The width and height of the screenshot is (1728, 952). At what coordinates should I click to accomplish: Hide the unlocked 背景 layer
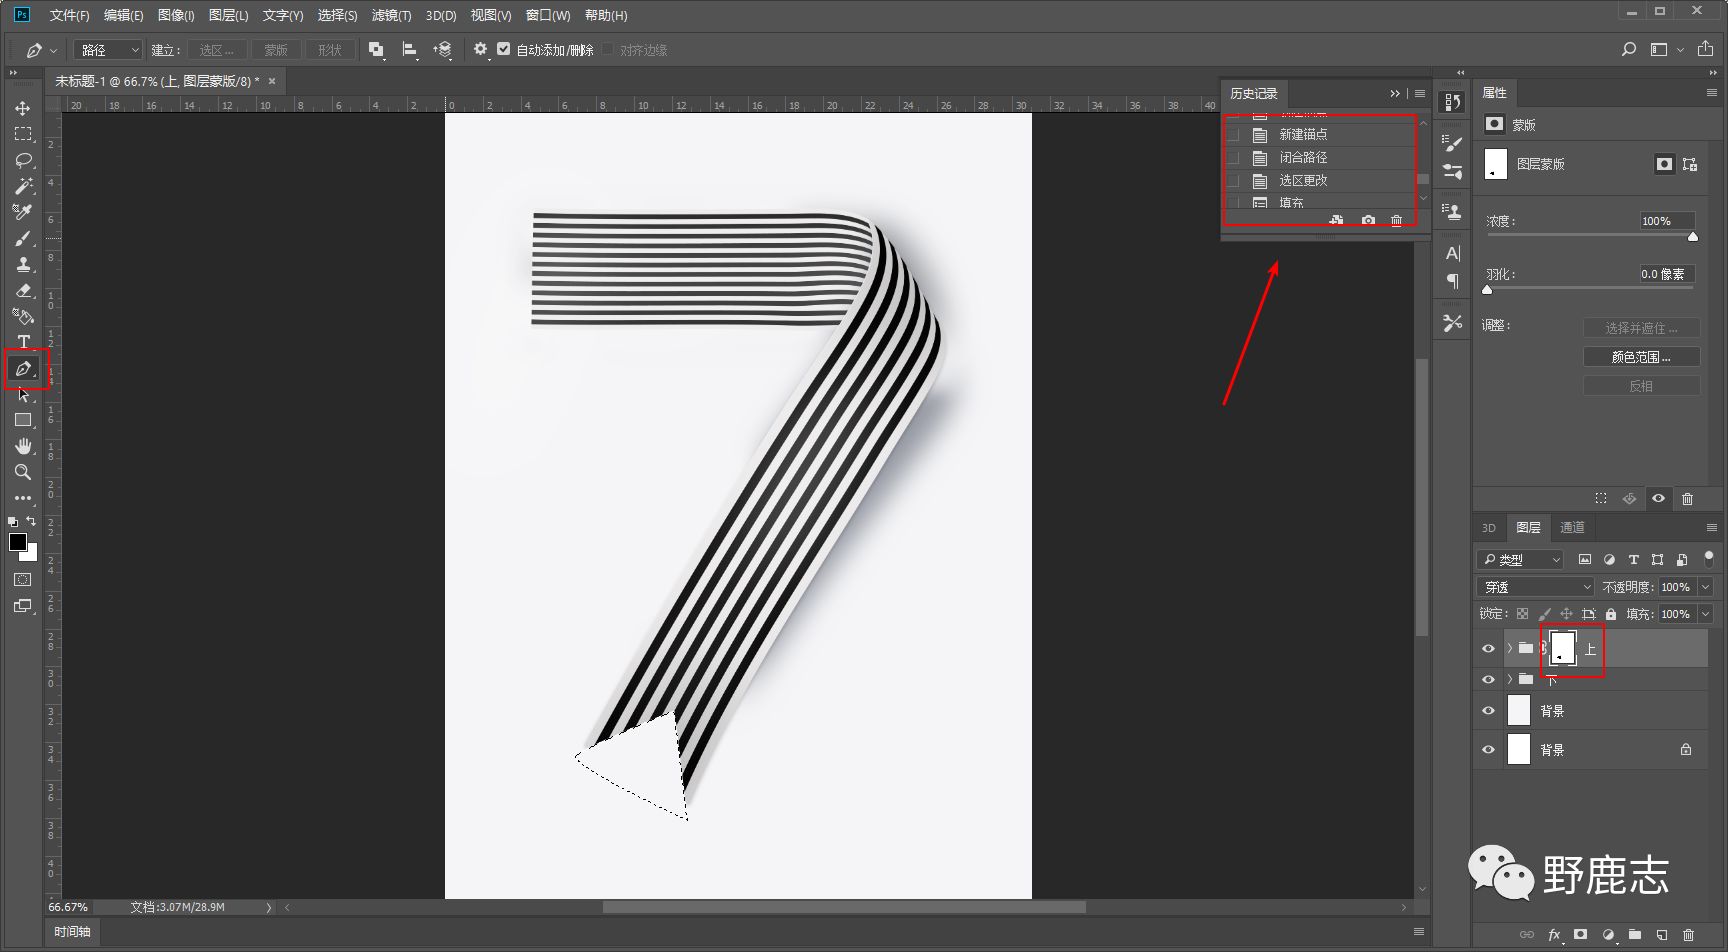tap(1488, 711)
